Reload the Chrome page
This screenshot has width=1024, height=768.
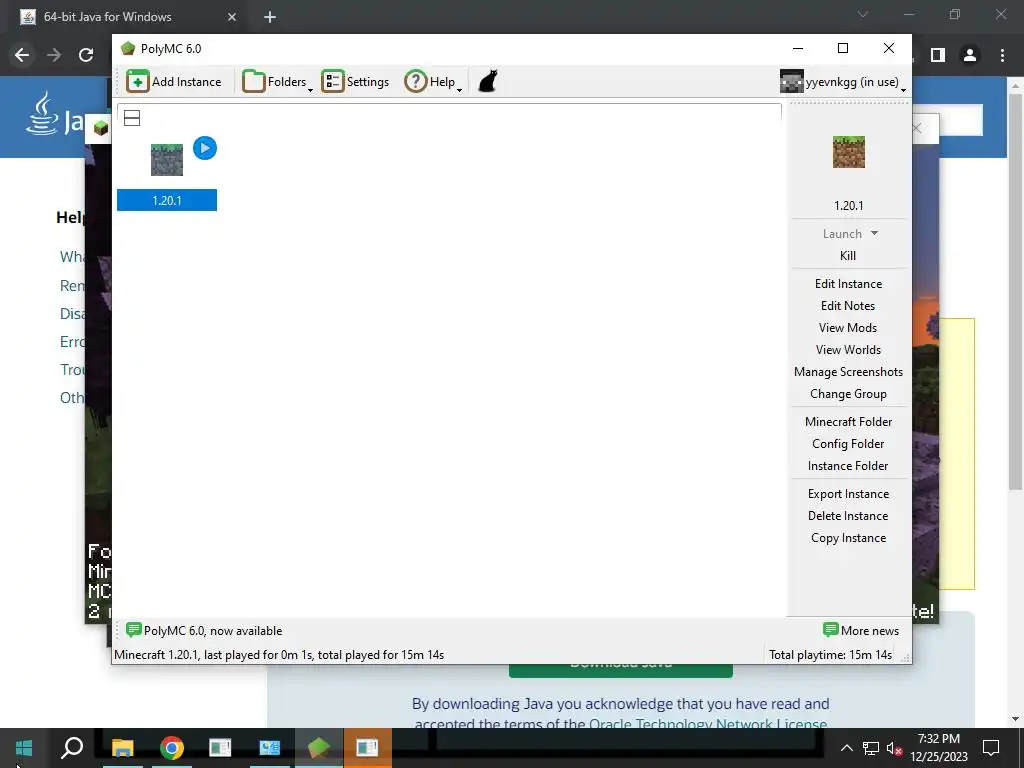pyautogui.click(x=86, y=56)
